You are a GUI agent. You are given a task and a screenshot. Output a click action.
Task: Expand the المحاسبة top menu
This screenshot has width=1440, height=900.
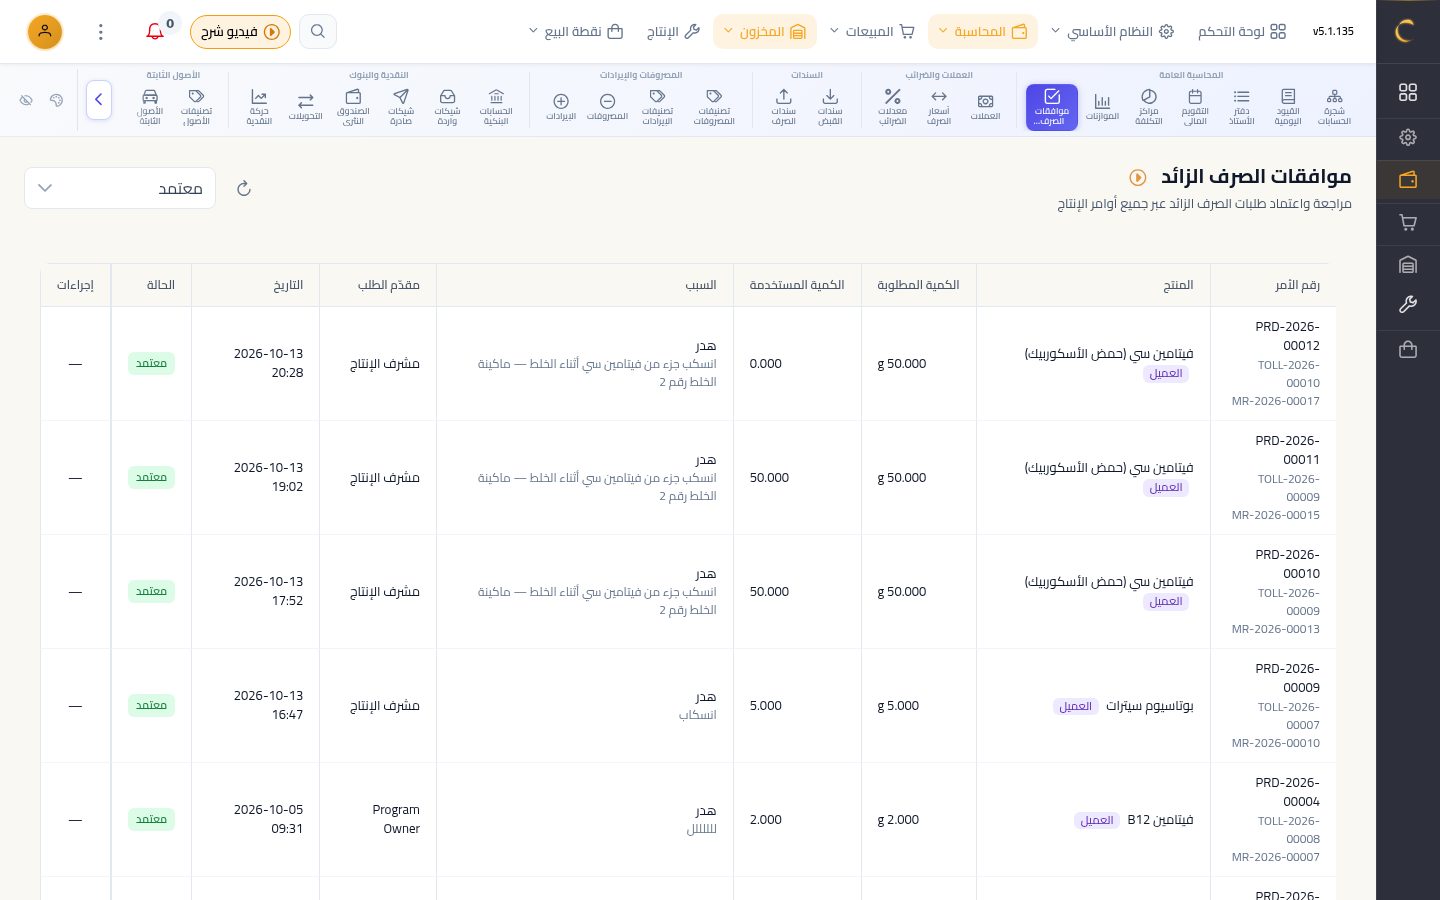click(x=983, y=32)
